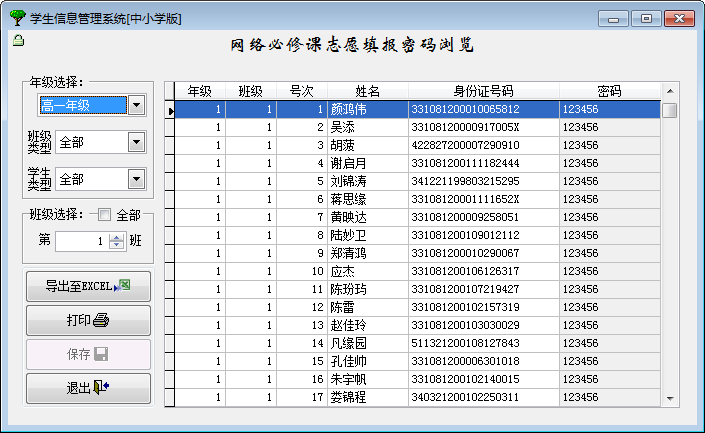Click the Excel icon on the export button
This screenshot has height=433, width=705.
coord(124,286)
